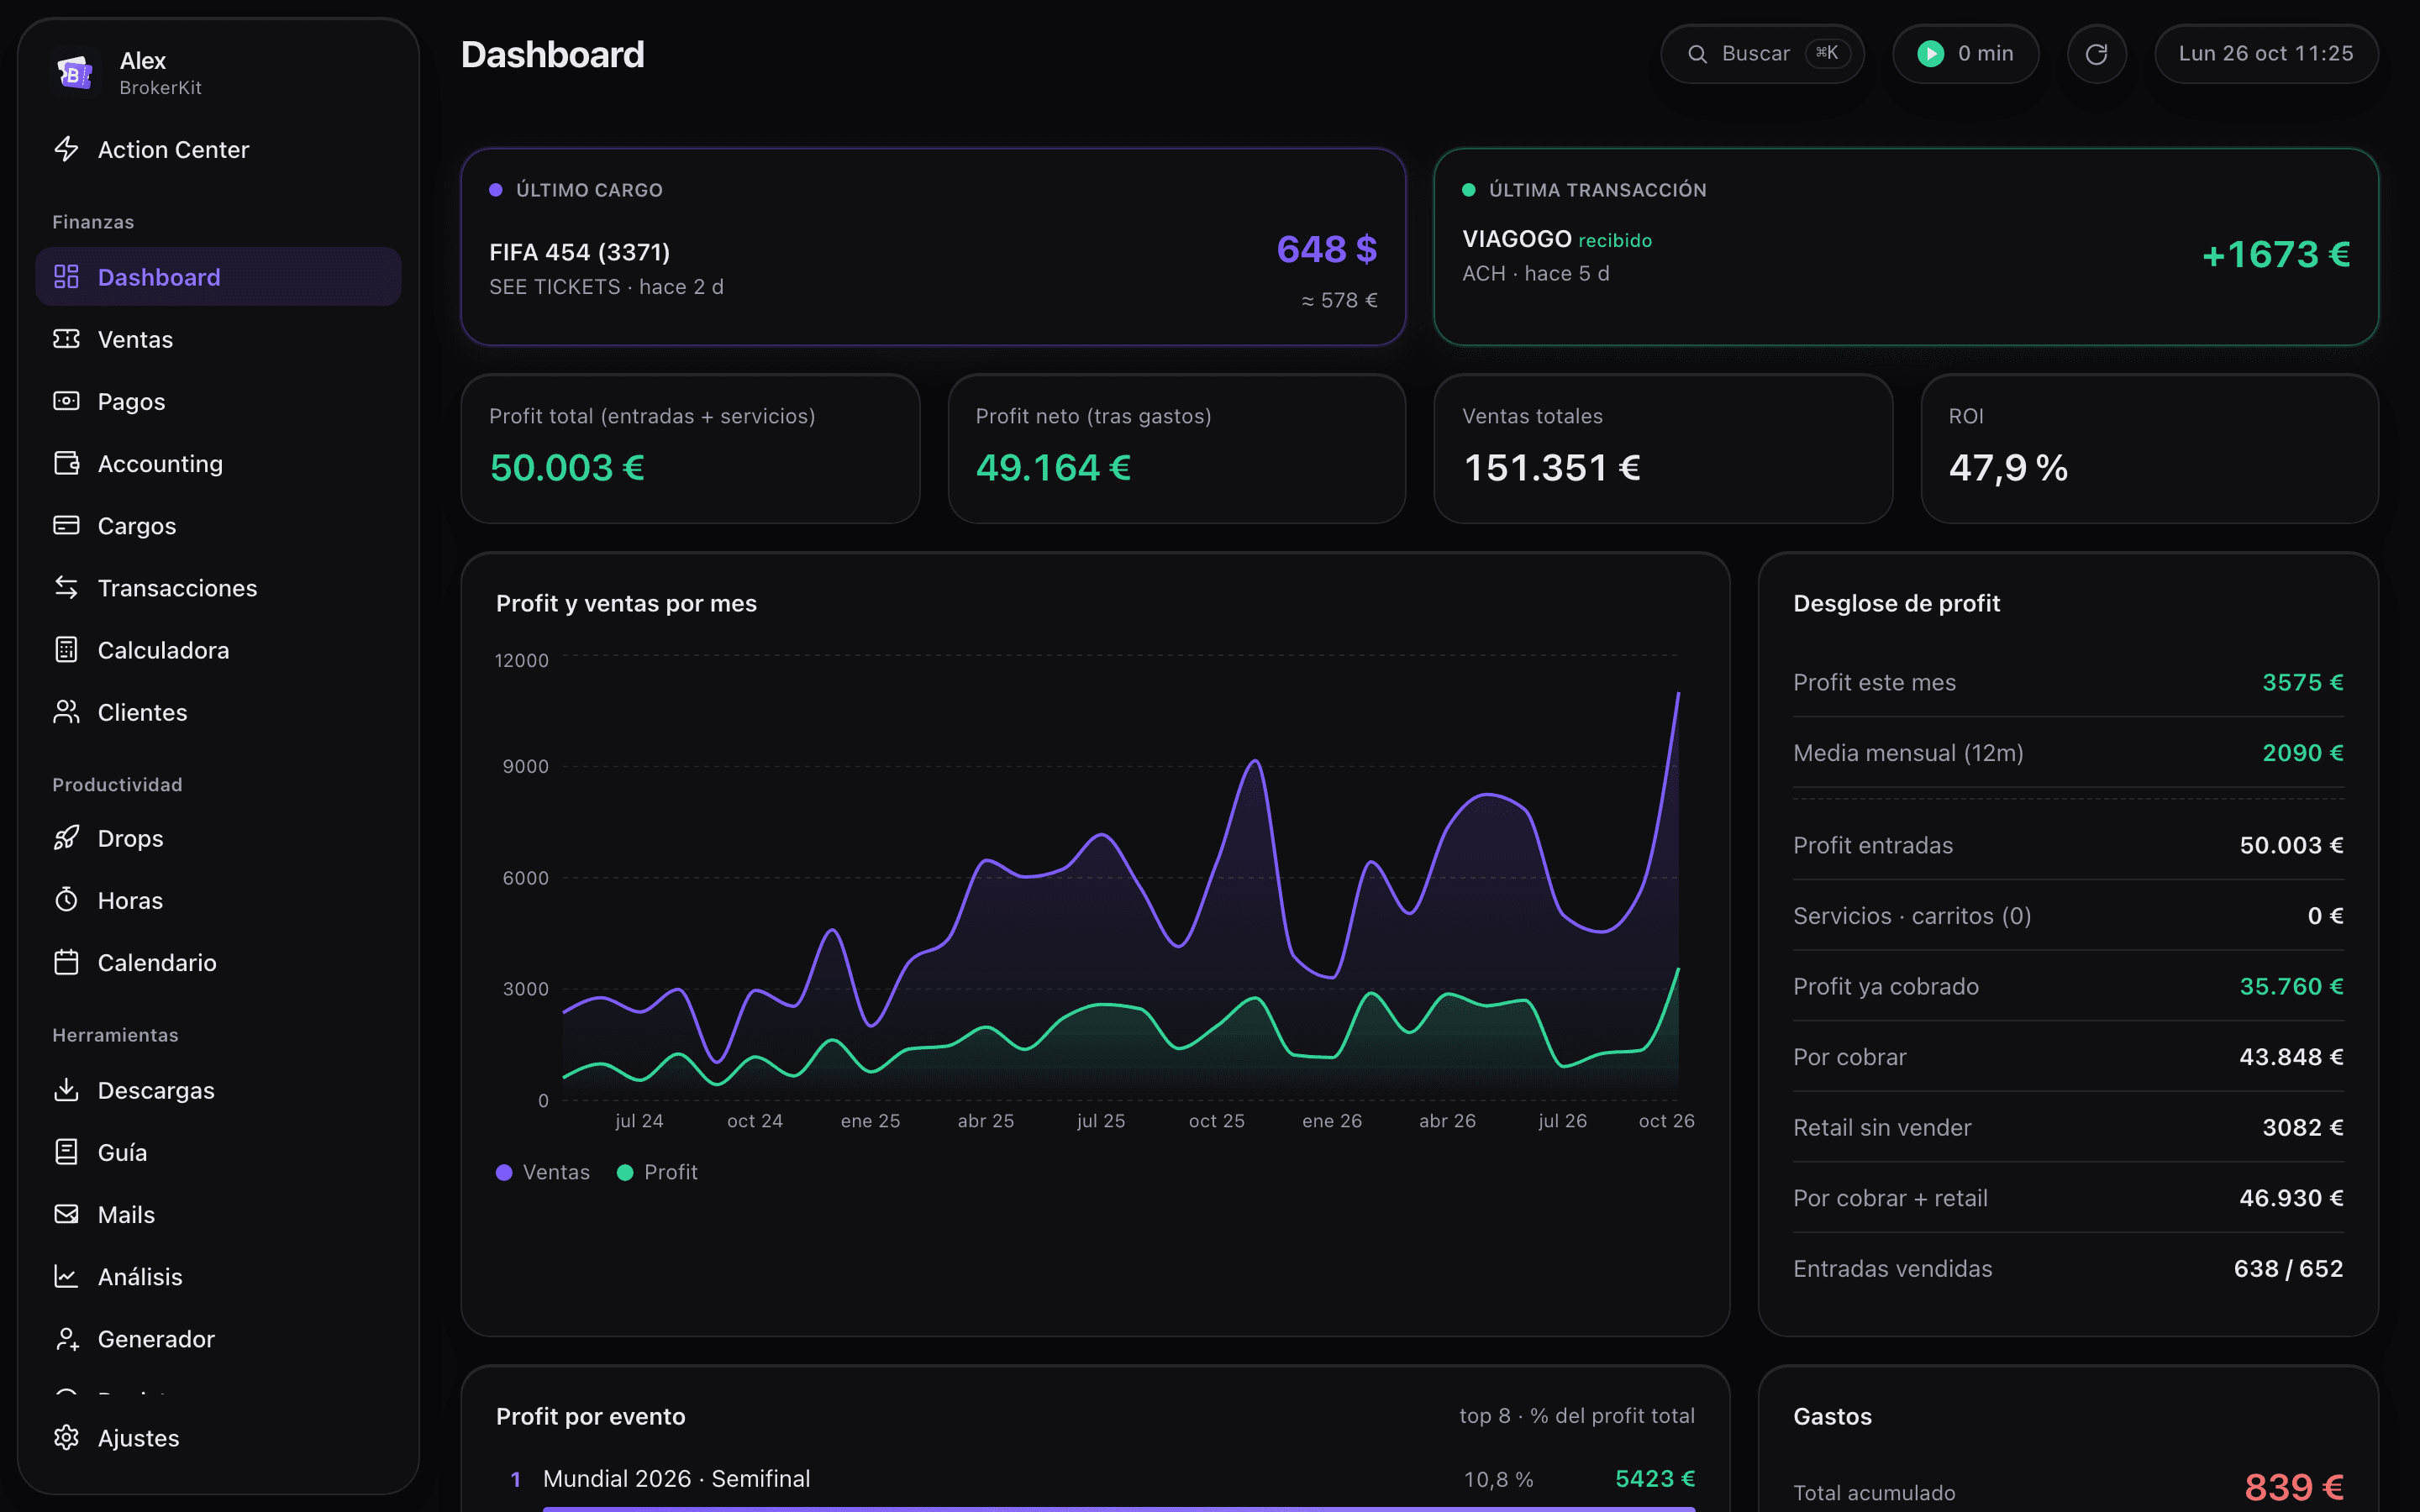Click Profit este mes 3575 € value
This screenshot has width=2420, height=1512.
click(2303, 683)
